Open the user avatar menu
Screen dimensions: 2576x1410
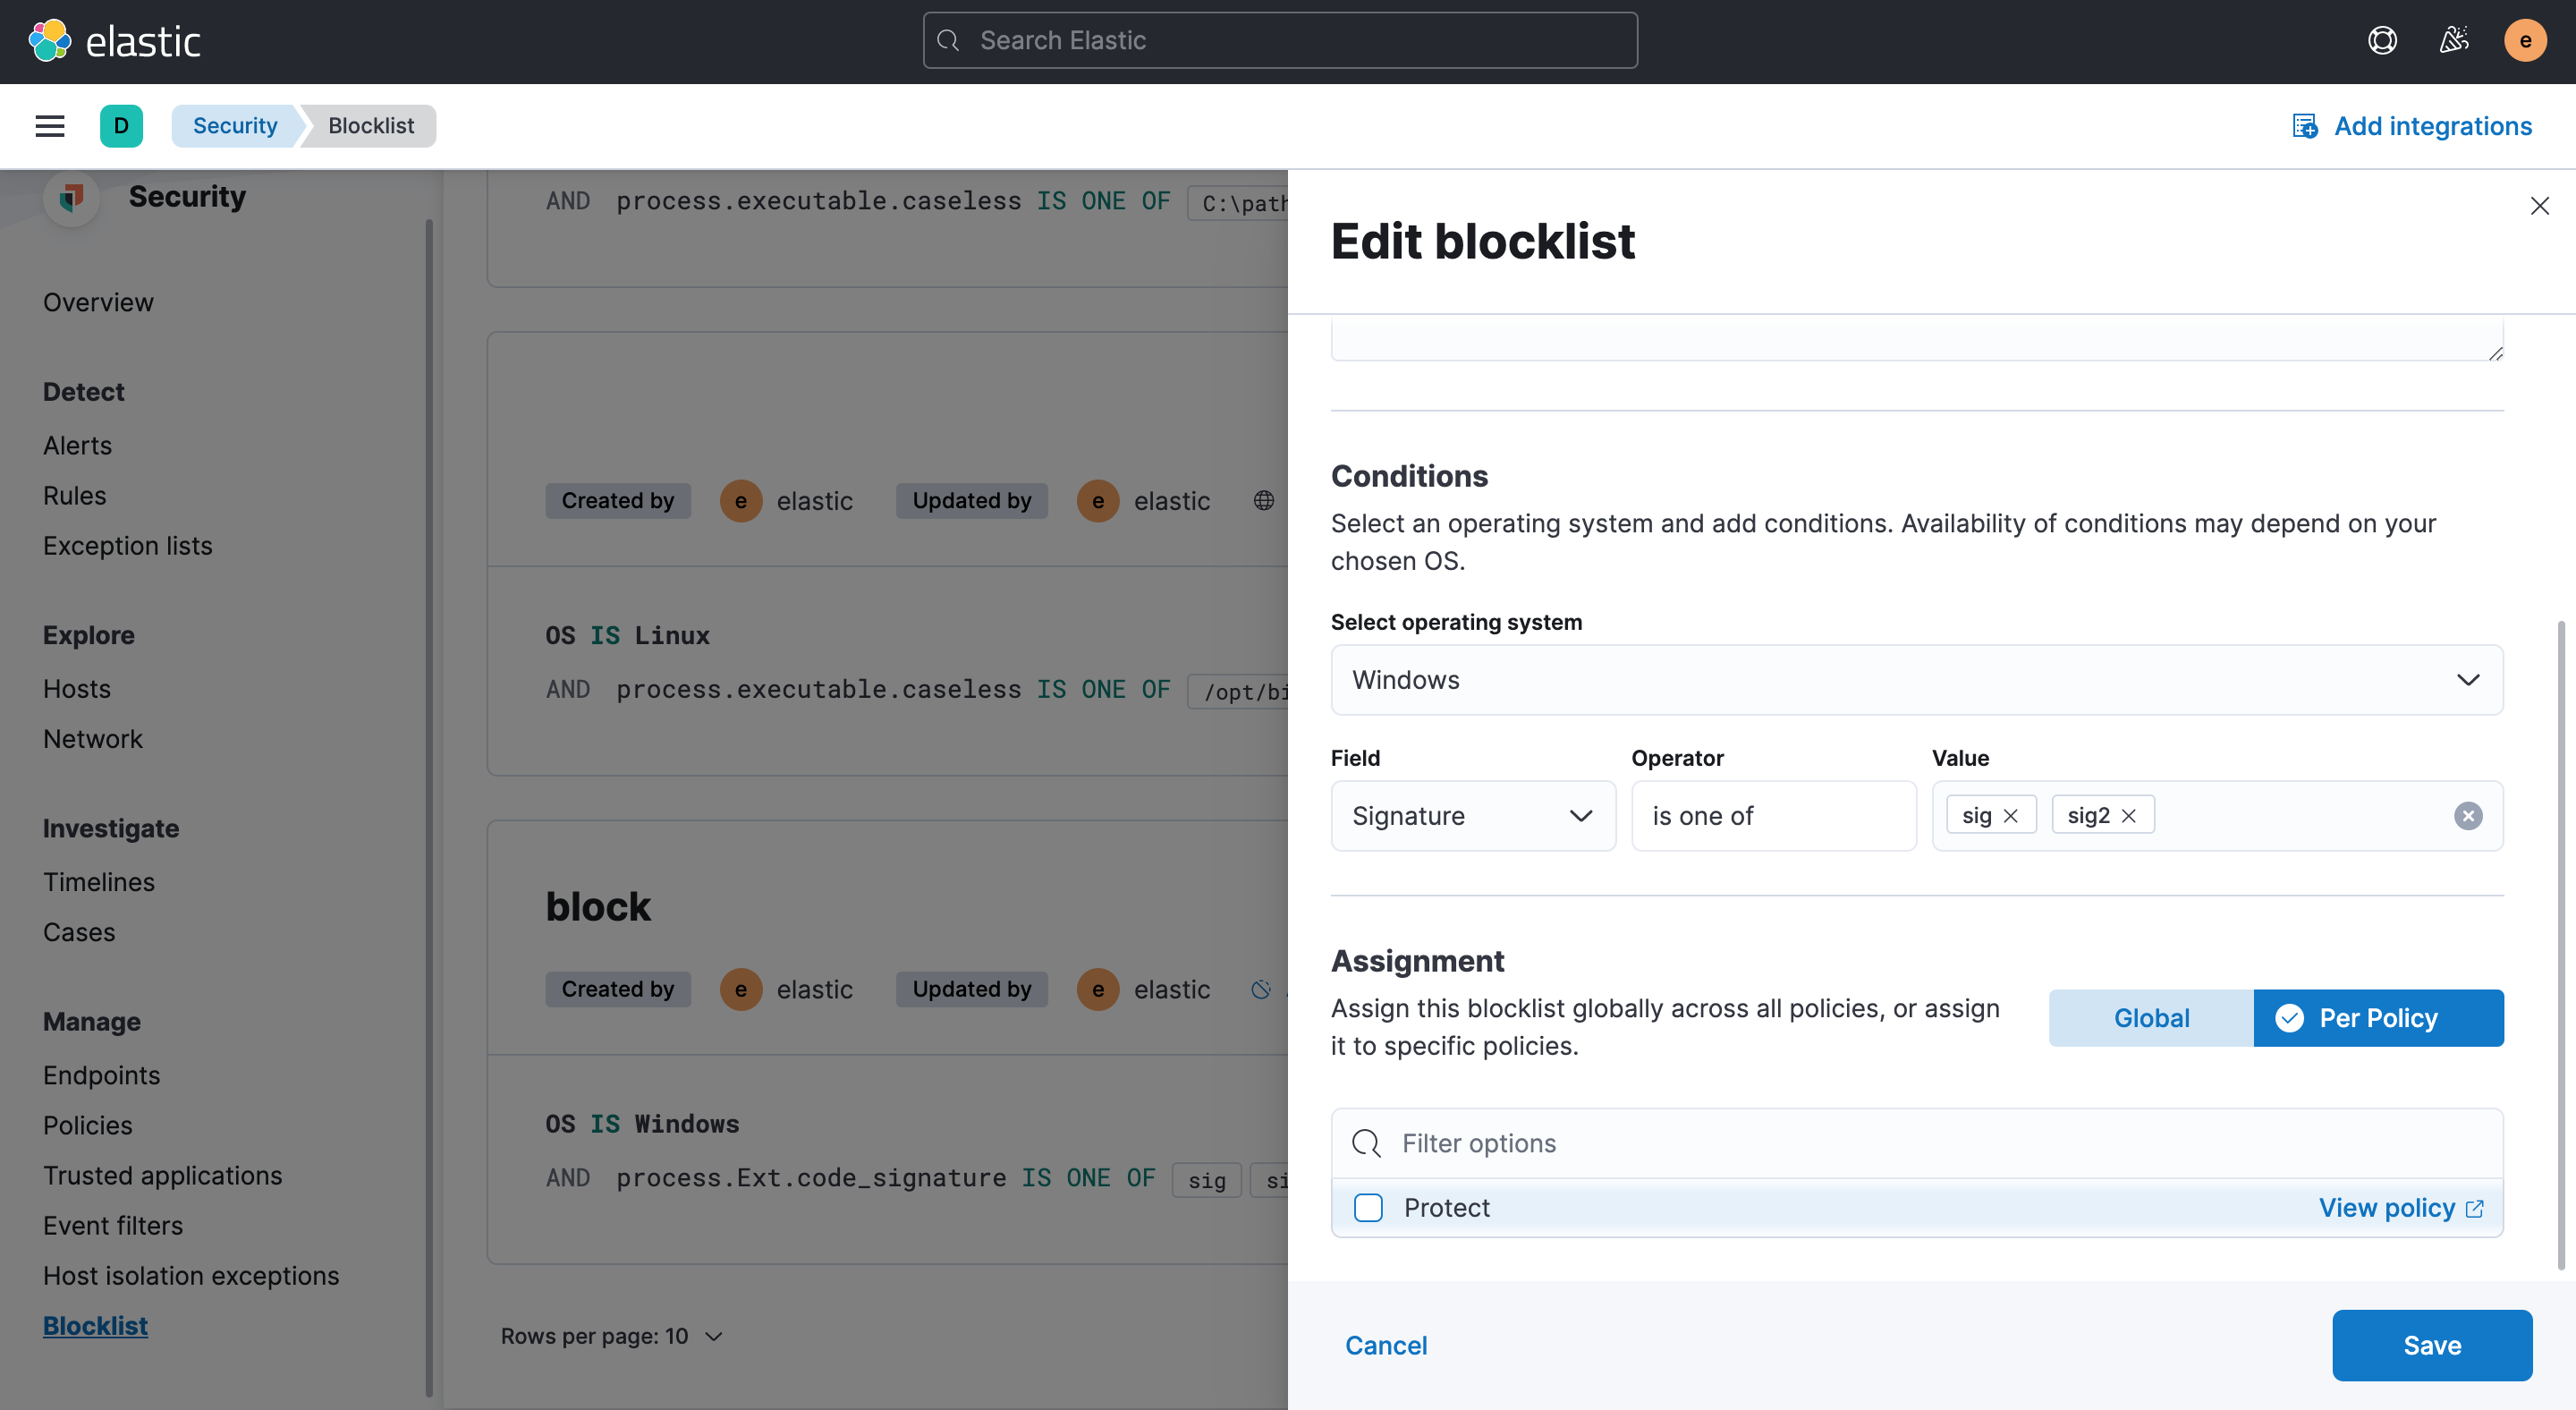2524,41
